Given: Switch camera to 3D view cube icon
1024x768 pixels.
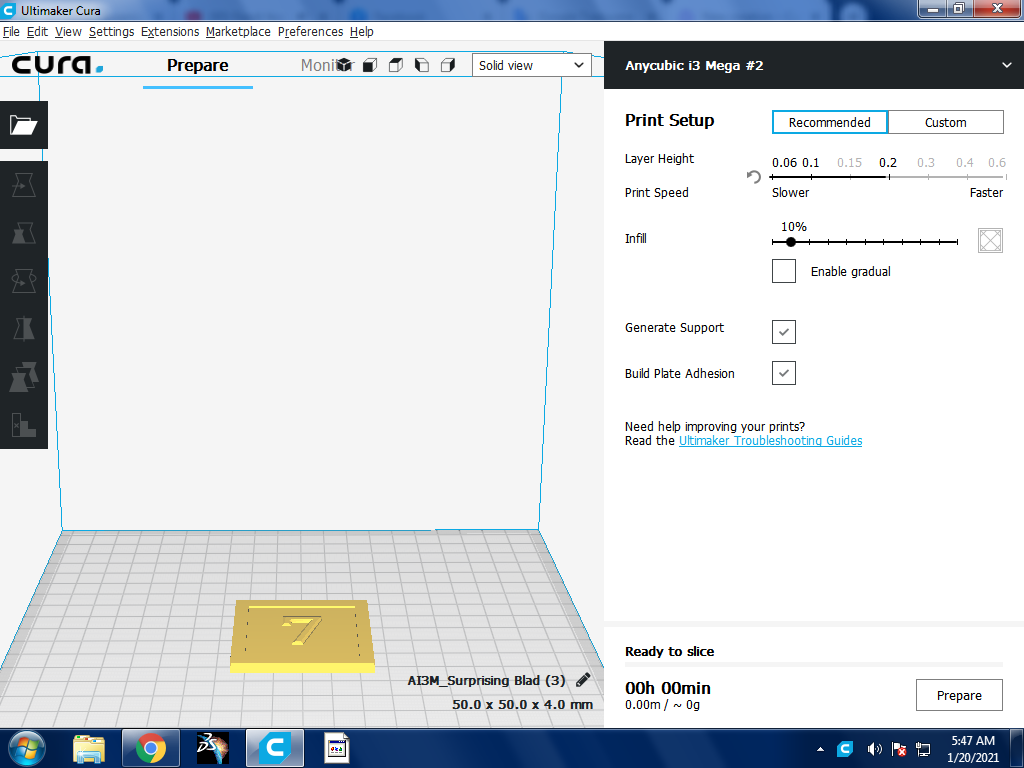Looking at the screenshot, I should point(345,65).
